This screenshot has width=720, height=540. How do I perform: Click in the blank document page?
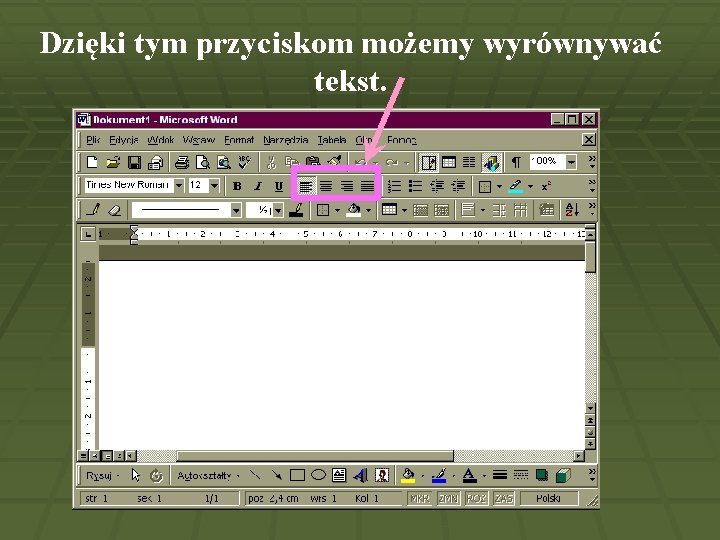click(342, 354)
